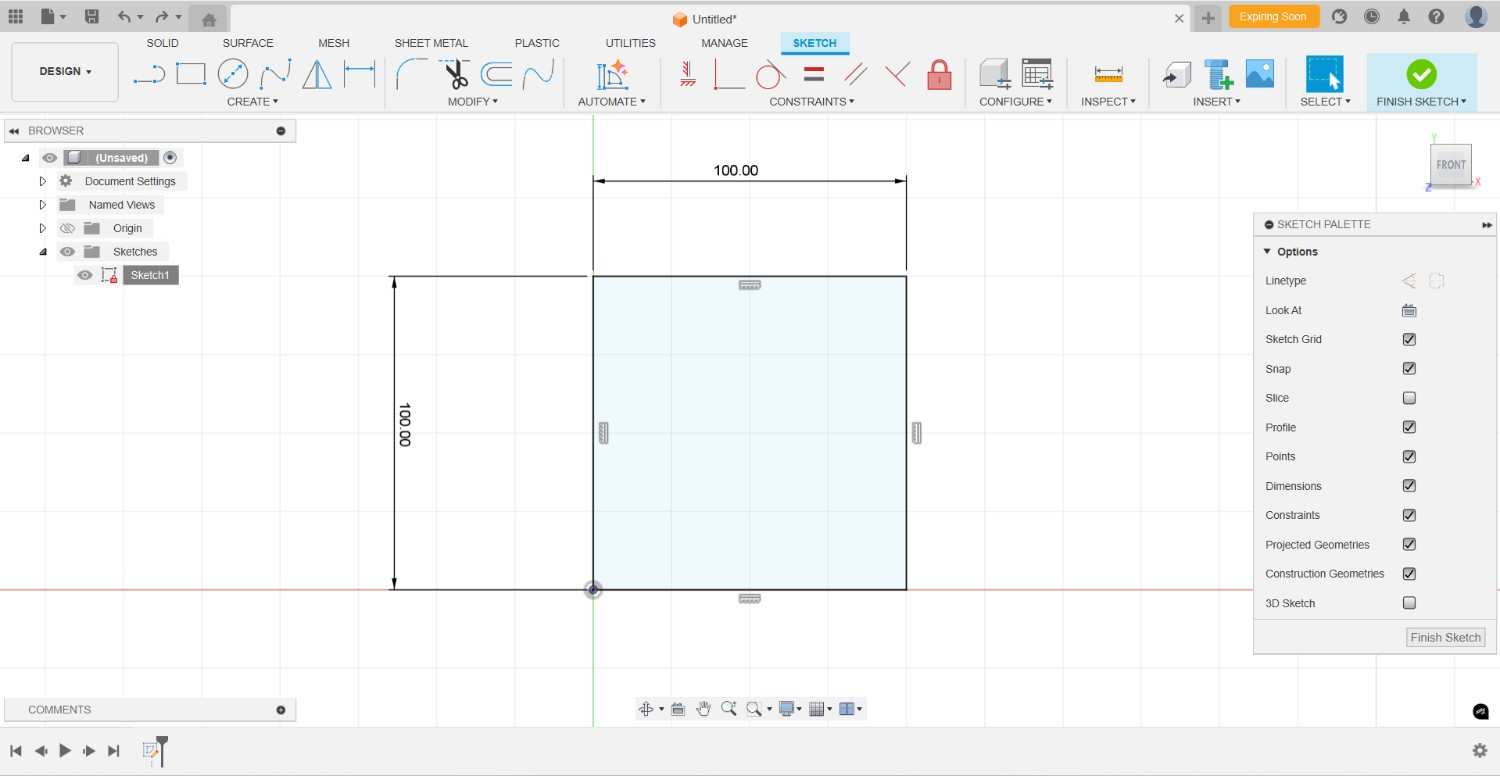Select the Fillet tool in Modify

pyautogui.click(x=412, y=74)
